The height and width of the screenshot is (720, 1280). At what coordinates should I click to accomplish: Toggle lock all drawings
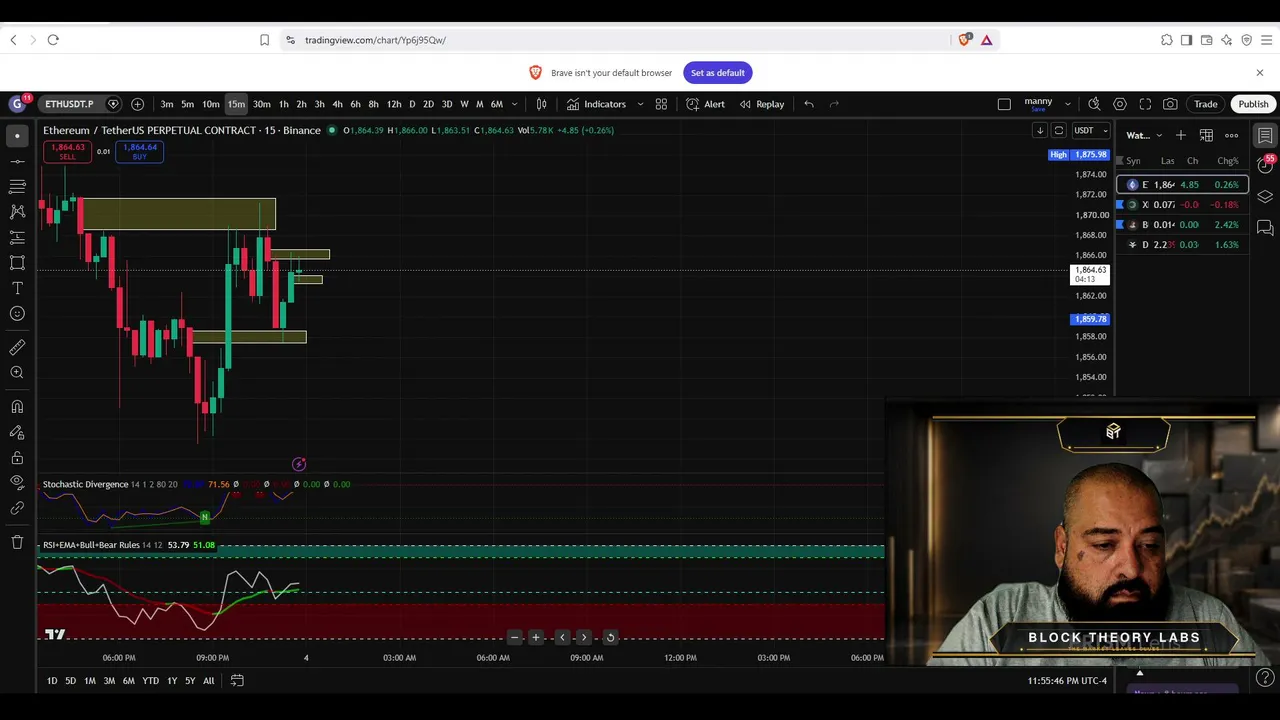[17, 458]
